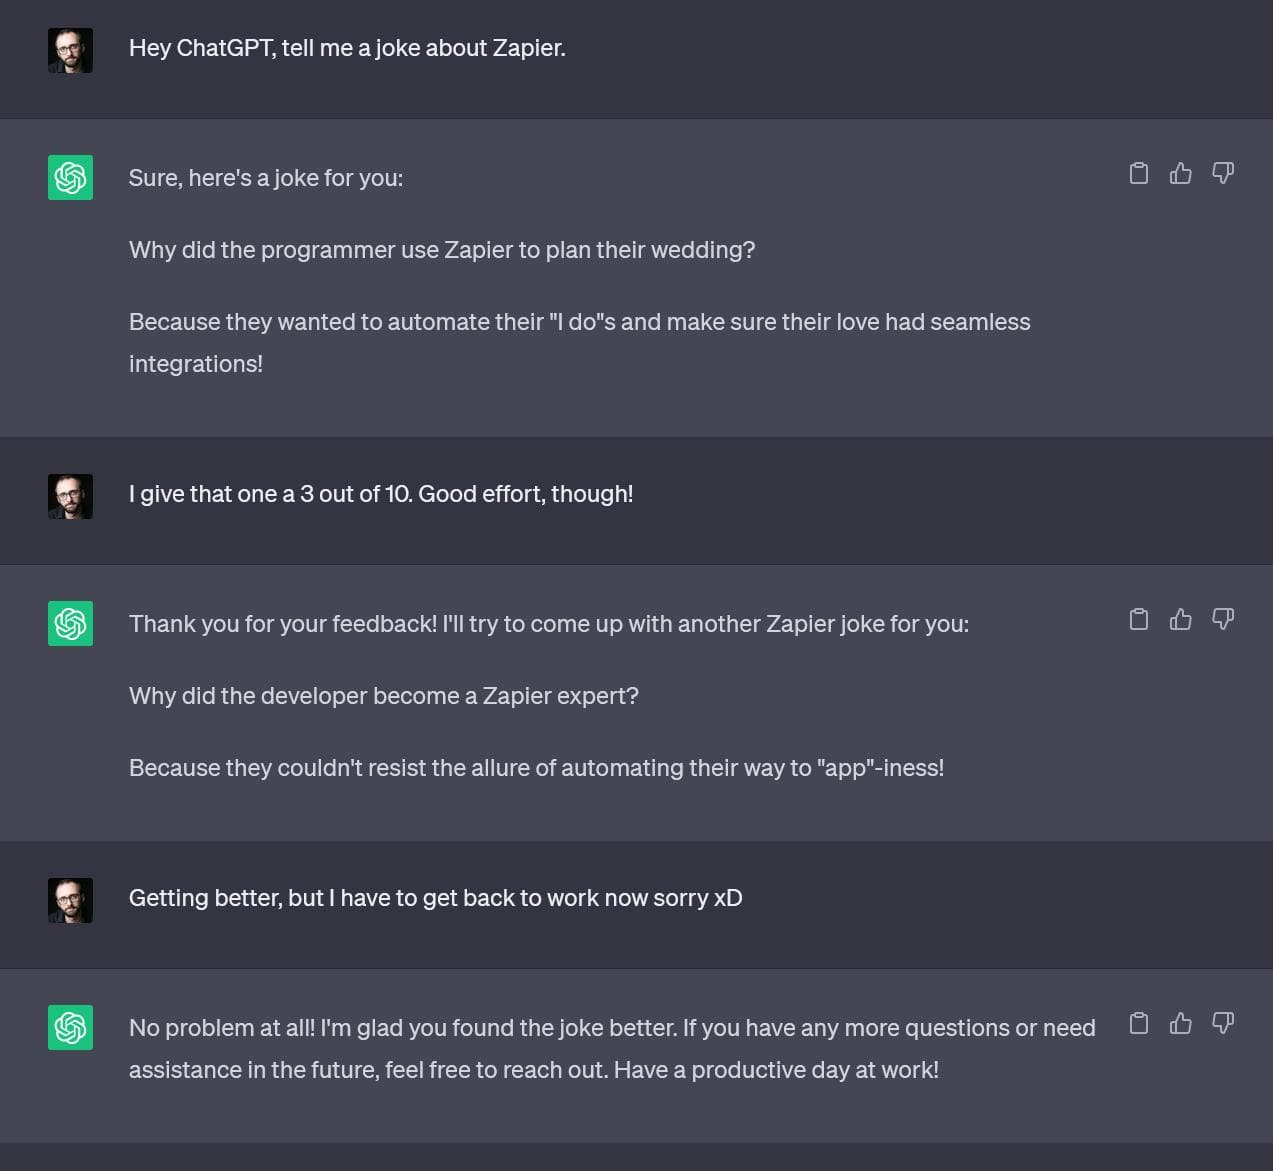Click ChatGPT logo beside wedding joke
The width and height of the screenshot is (1273, 1171).
(70, 177)
